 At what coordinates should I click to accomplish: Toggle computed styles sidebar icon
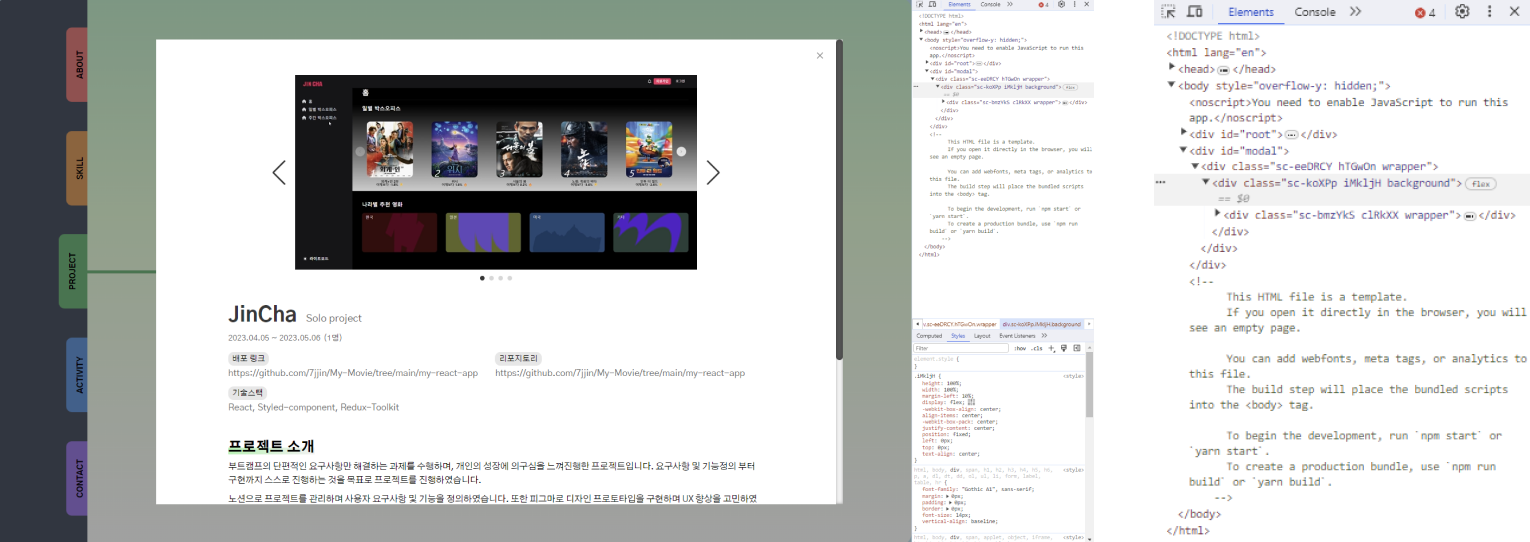pos(1077,348)
